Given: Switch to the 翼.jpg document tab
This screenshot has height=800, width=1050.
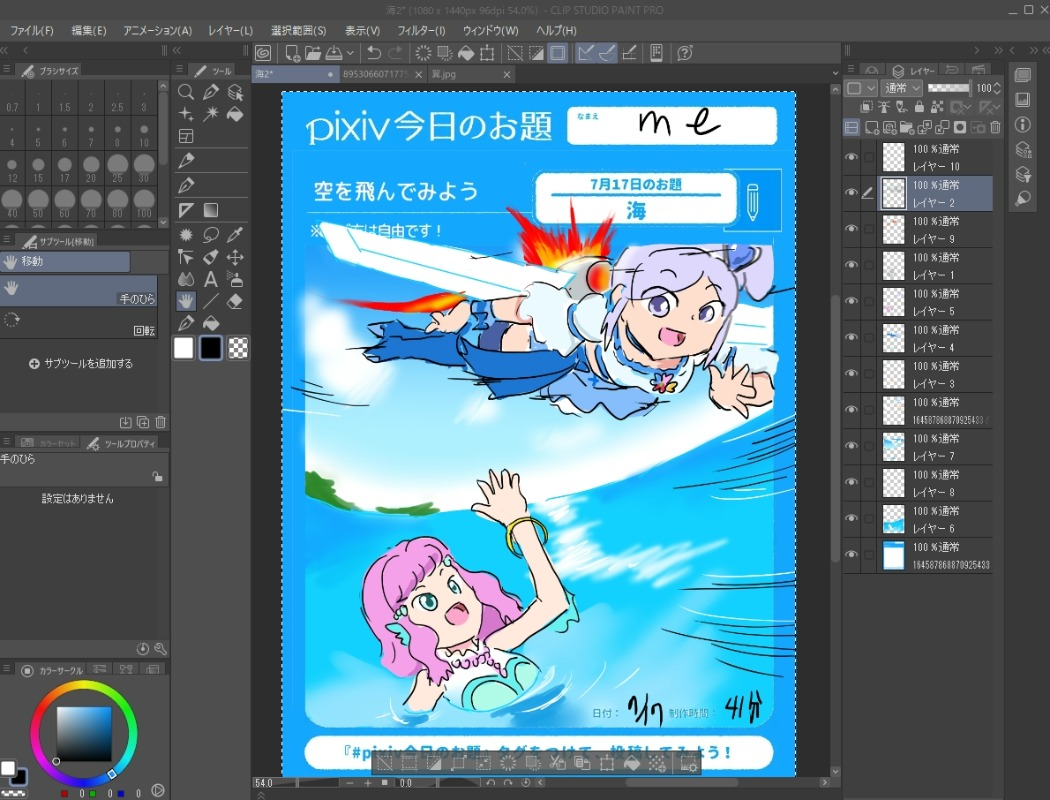Looking at the screenshot, I should tap(443, 74).
